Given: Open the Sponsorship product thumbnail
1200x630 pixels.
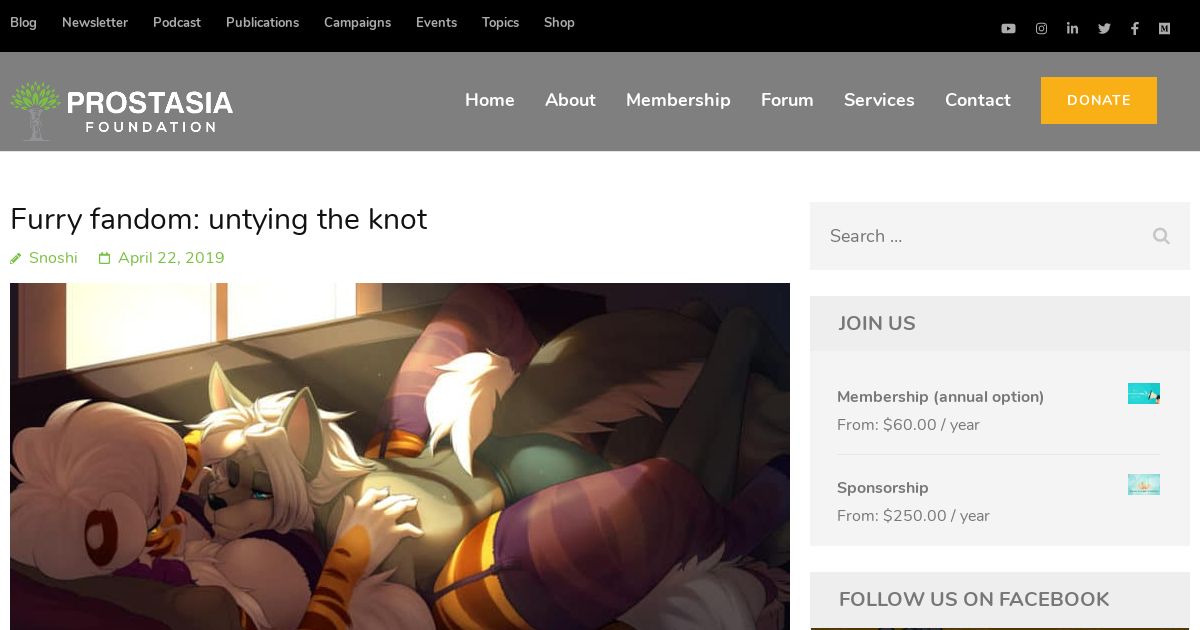Looking at the screenshot, I should (x=1144, y=484).
